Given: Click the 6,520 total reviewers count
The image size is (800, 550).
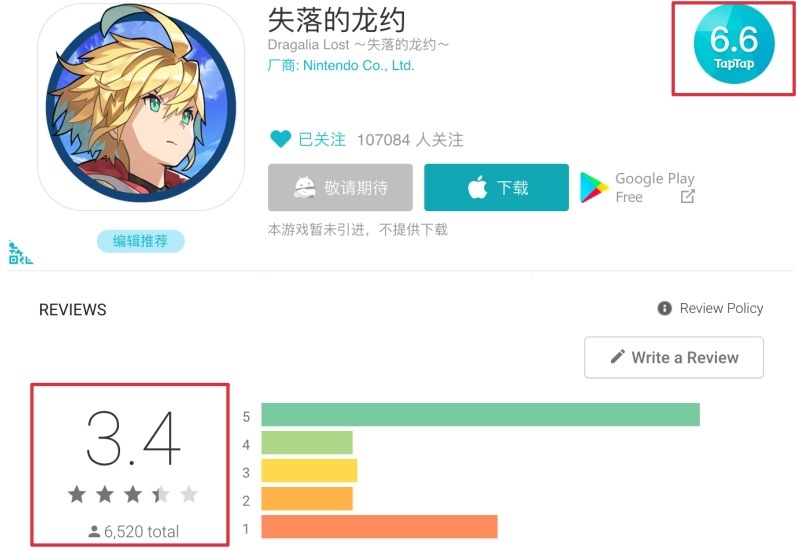Looking at the screenshot, I should [134, 532].
